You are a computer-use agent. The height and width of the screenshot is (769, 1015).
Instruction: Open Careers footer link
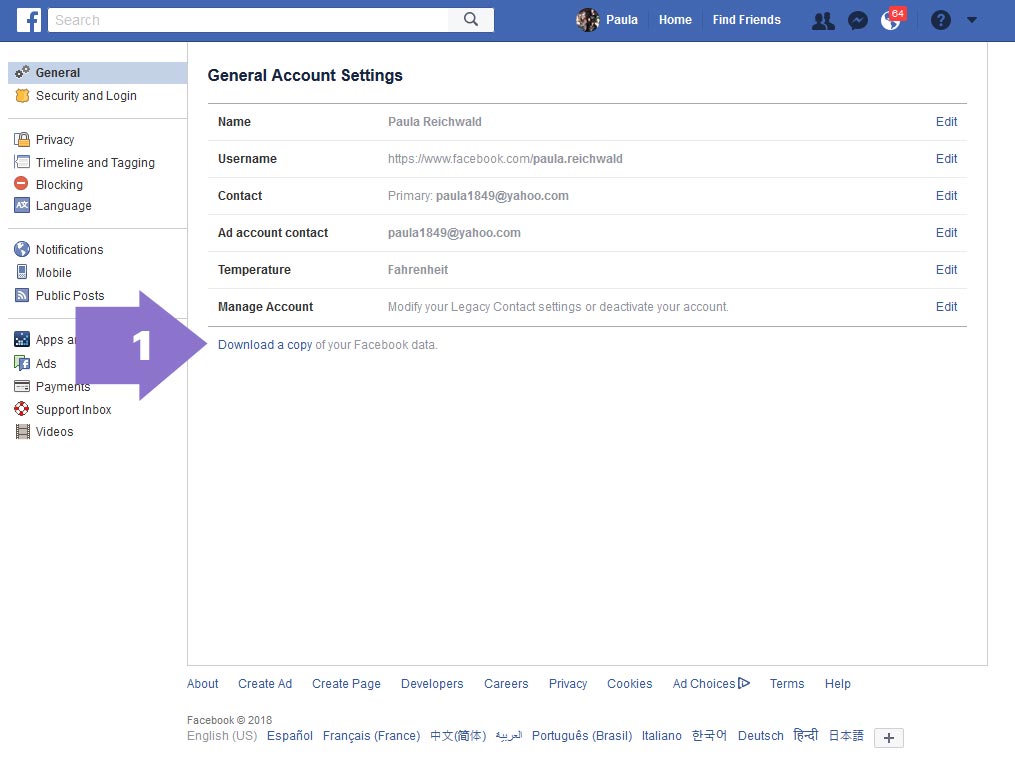tap(506, 684)
